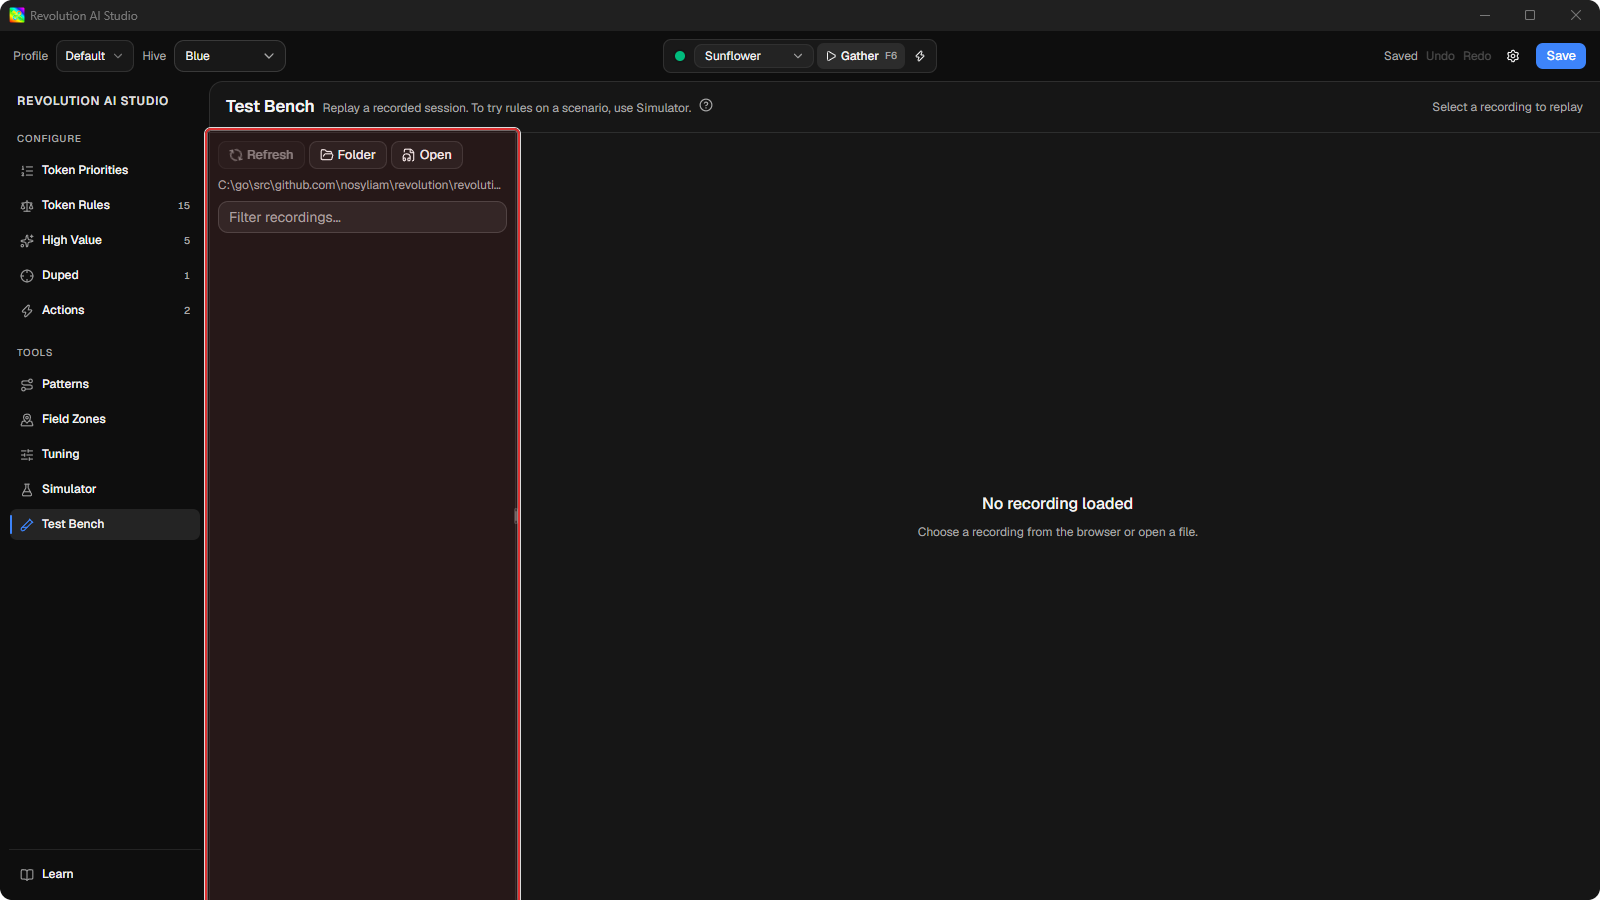Click the Open file button
Screen dimensions: 1600x900
point(427,155)
